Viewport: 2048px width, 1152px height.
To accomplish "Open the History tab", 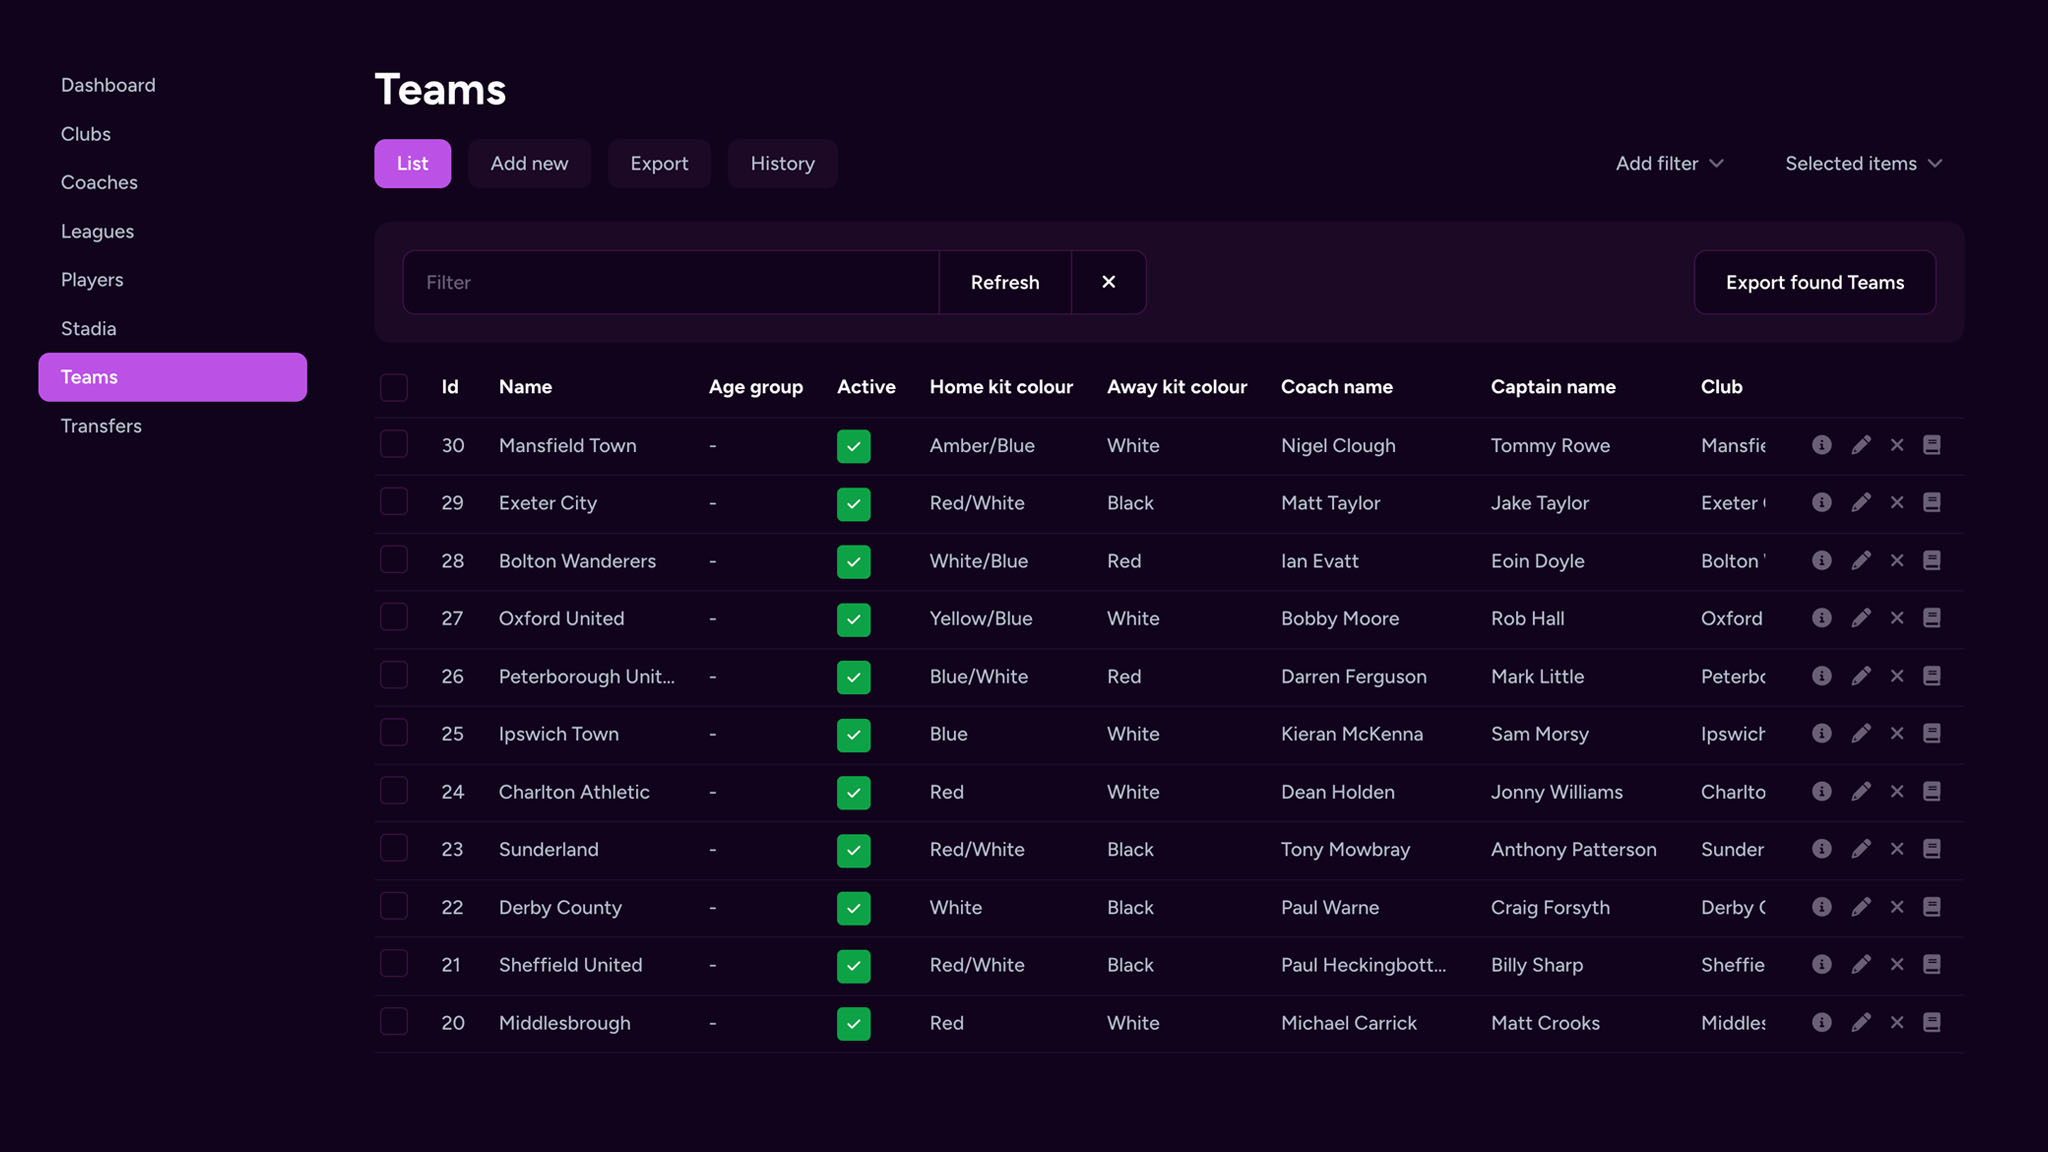I will pos(782,163).
